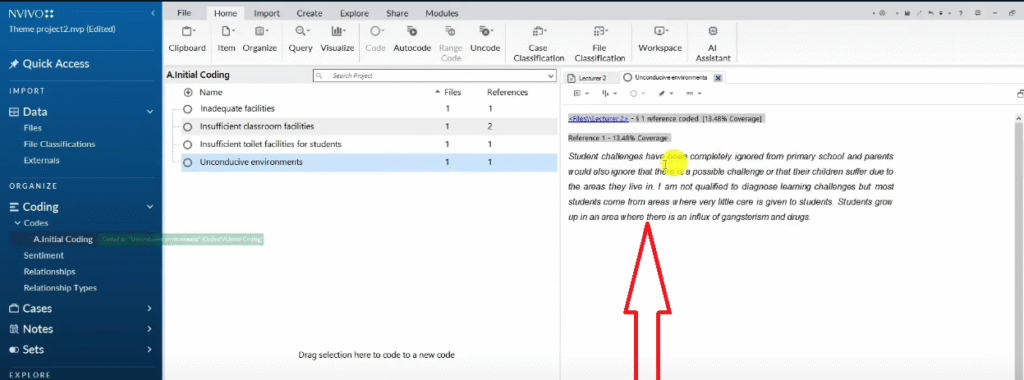Open Sentiment under Coding
1024x380 pixels.
click(x=44, y=255)
